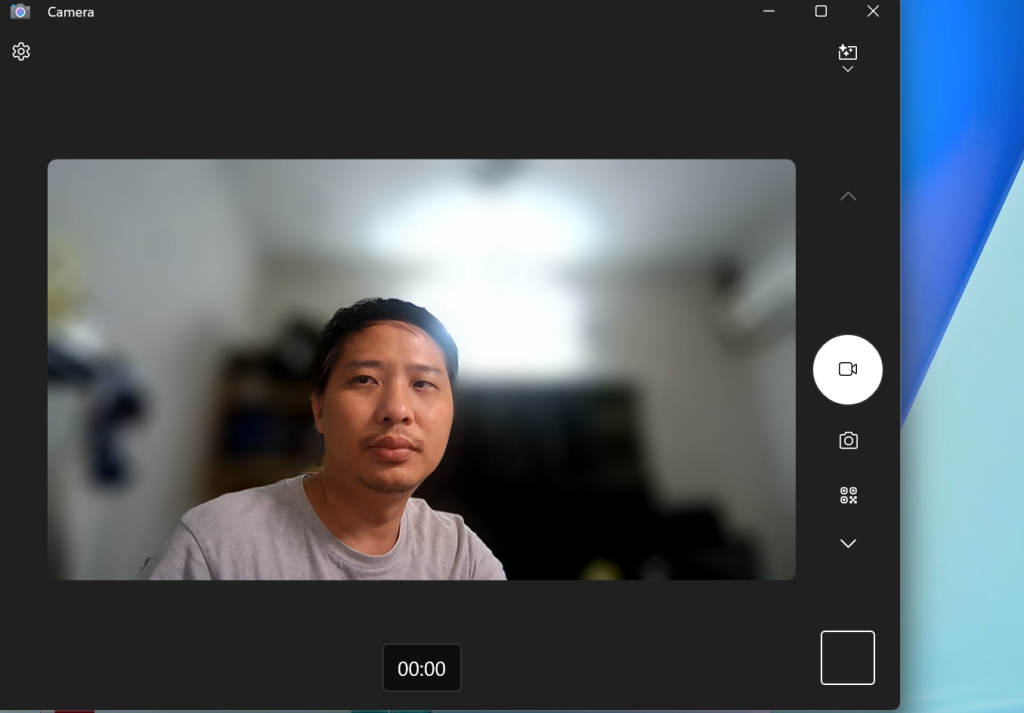Click the "Camera" title text
Viewport: 1024px width, 713px height.
pyautogui.click(x=71, y=12)
